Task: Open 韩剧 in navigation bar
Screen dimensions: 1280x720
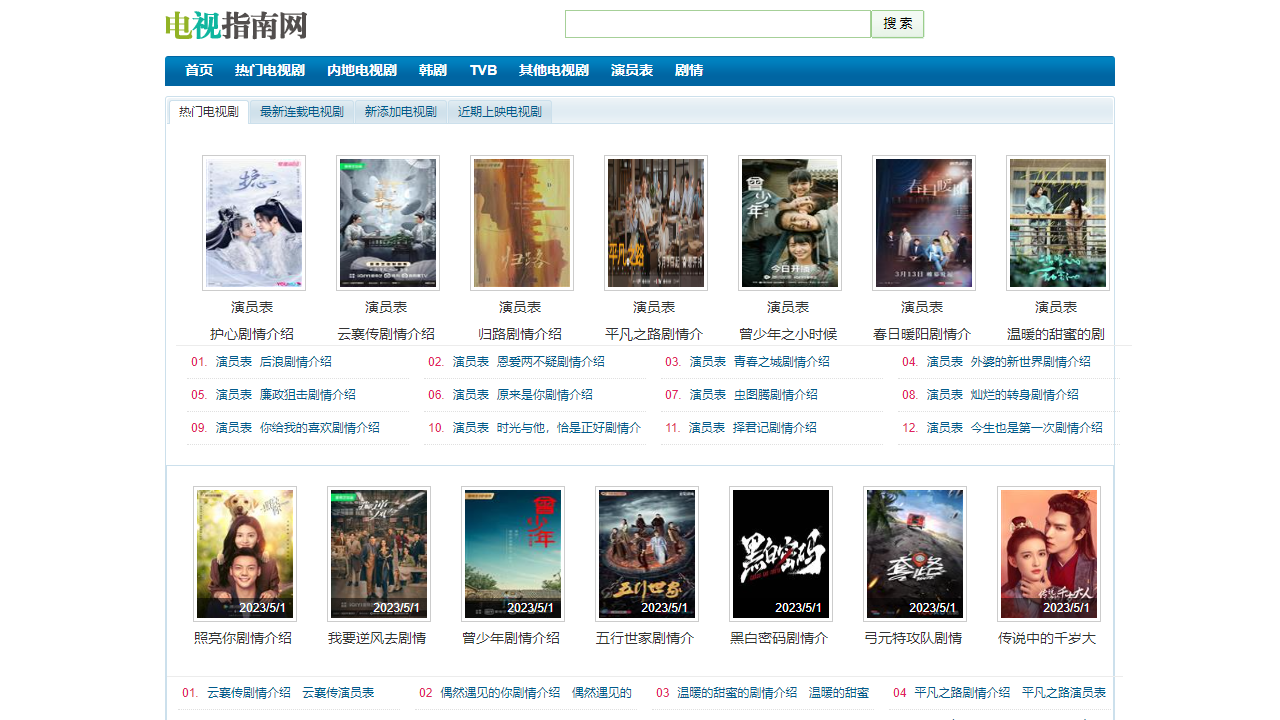Action: click(x=433, y=70)
